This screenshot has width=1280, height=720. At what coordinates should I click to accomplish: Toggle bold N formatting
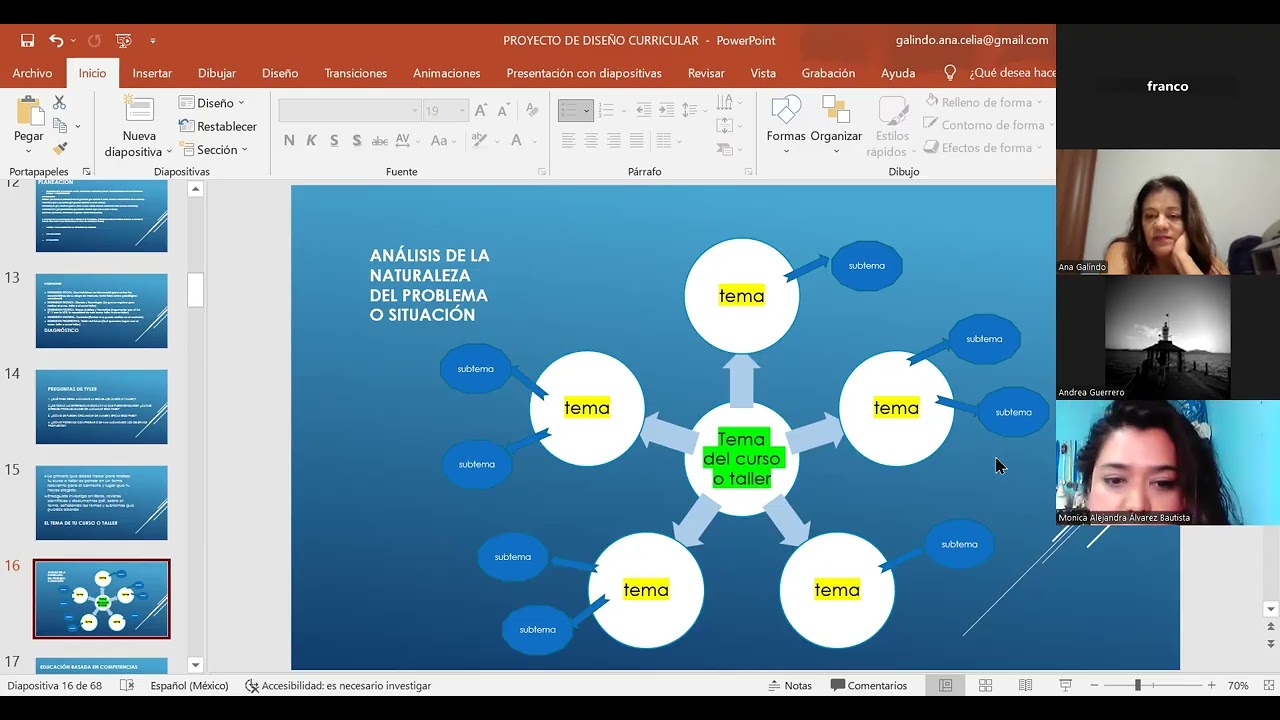[x=289, y=141]
